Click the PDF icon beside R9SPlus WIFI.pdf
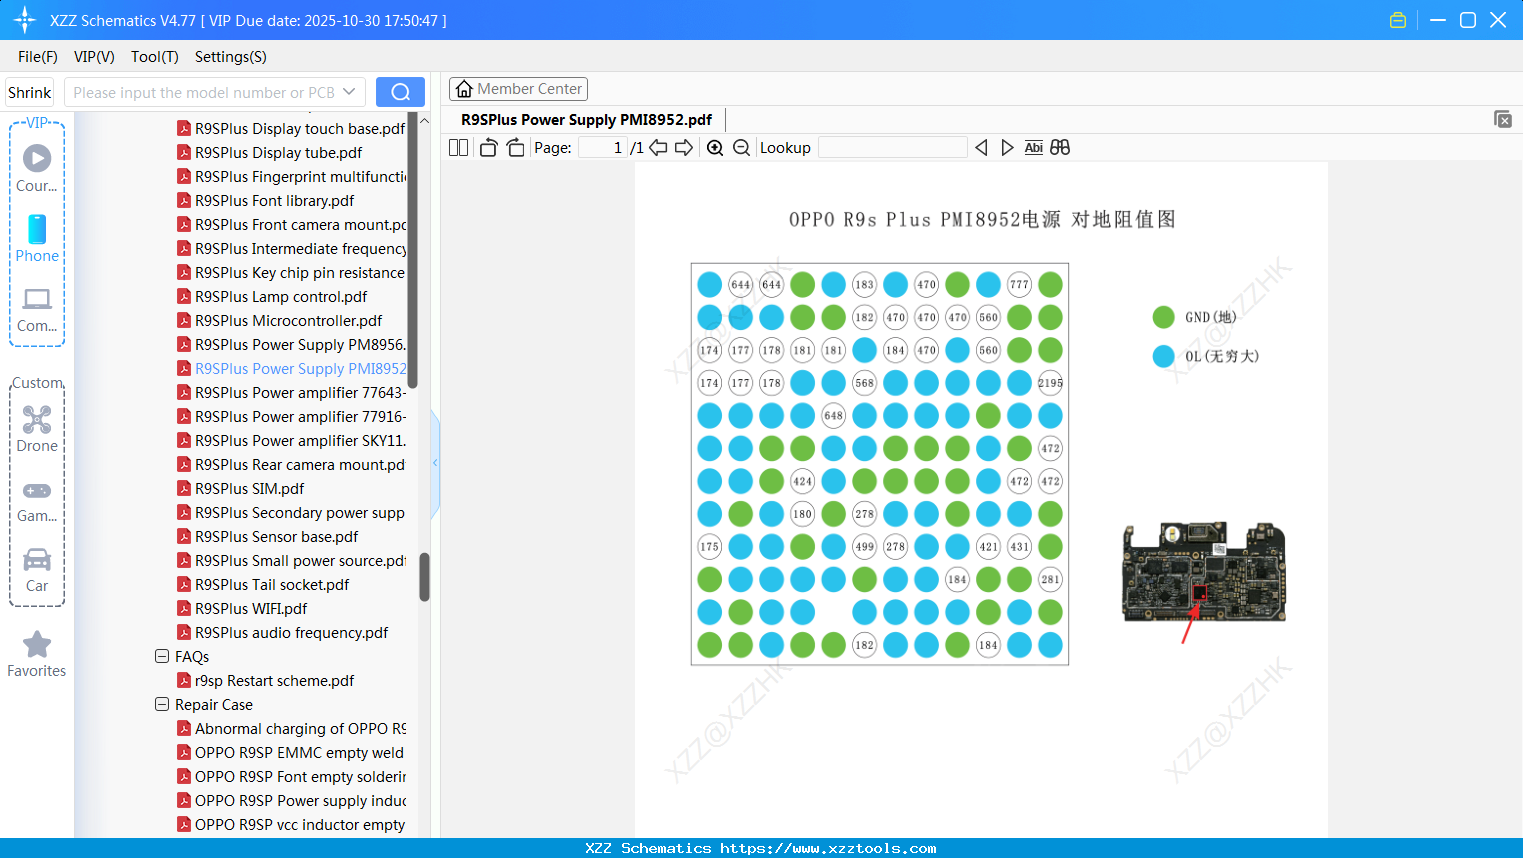Viewport: 1523px width, 858px height. pos(184,608)
